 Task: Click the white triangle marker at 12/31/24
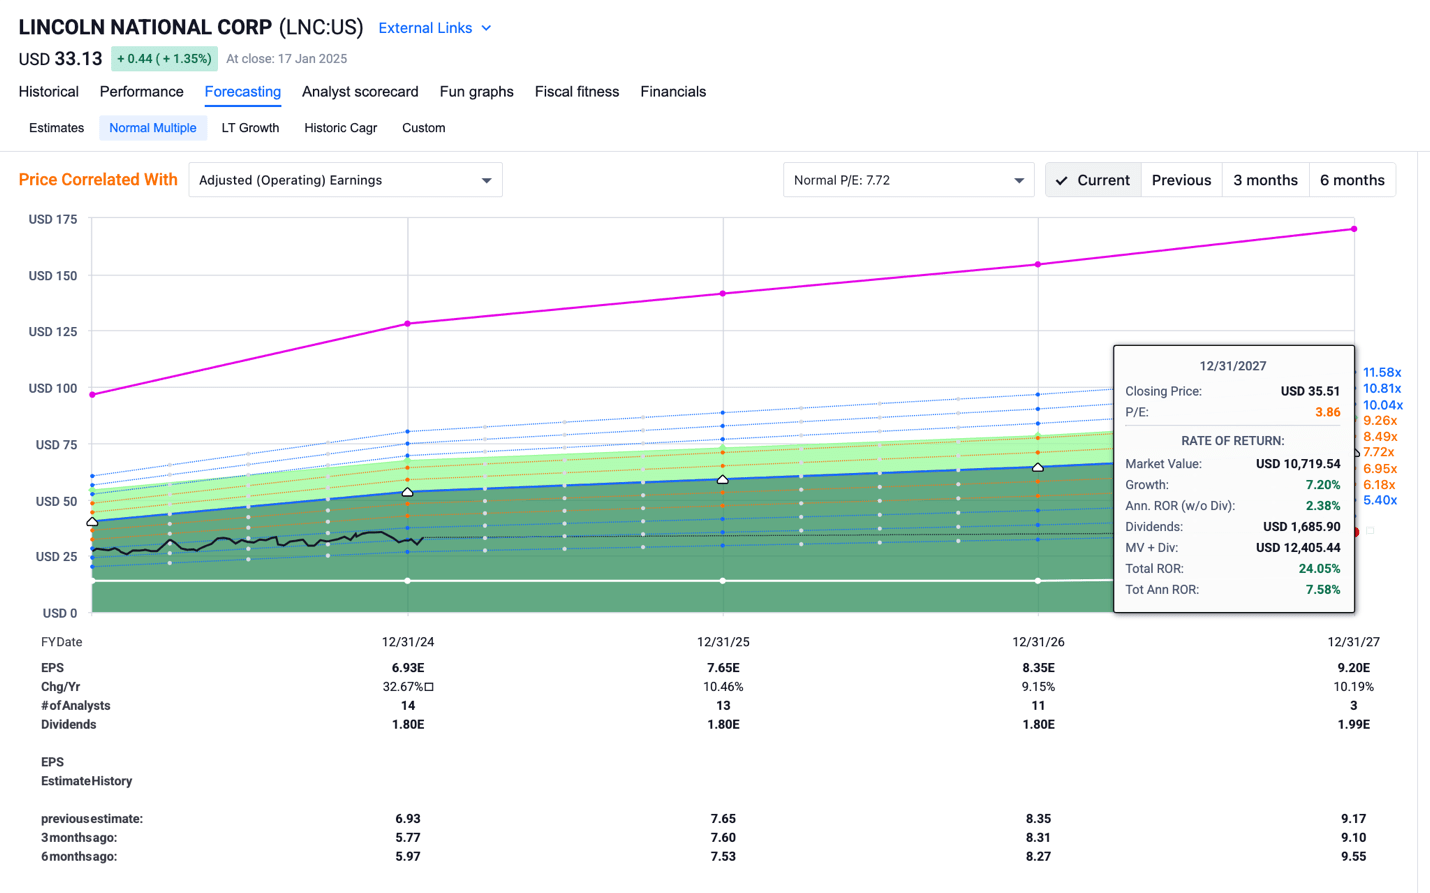[408, 492]
